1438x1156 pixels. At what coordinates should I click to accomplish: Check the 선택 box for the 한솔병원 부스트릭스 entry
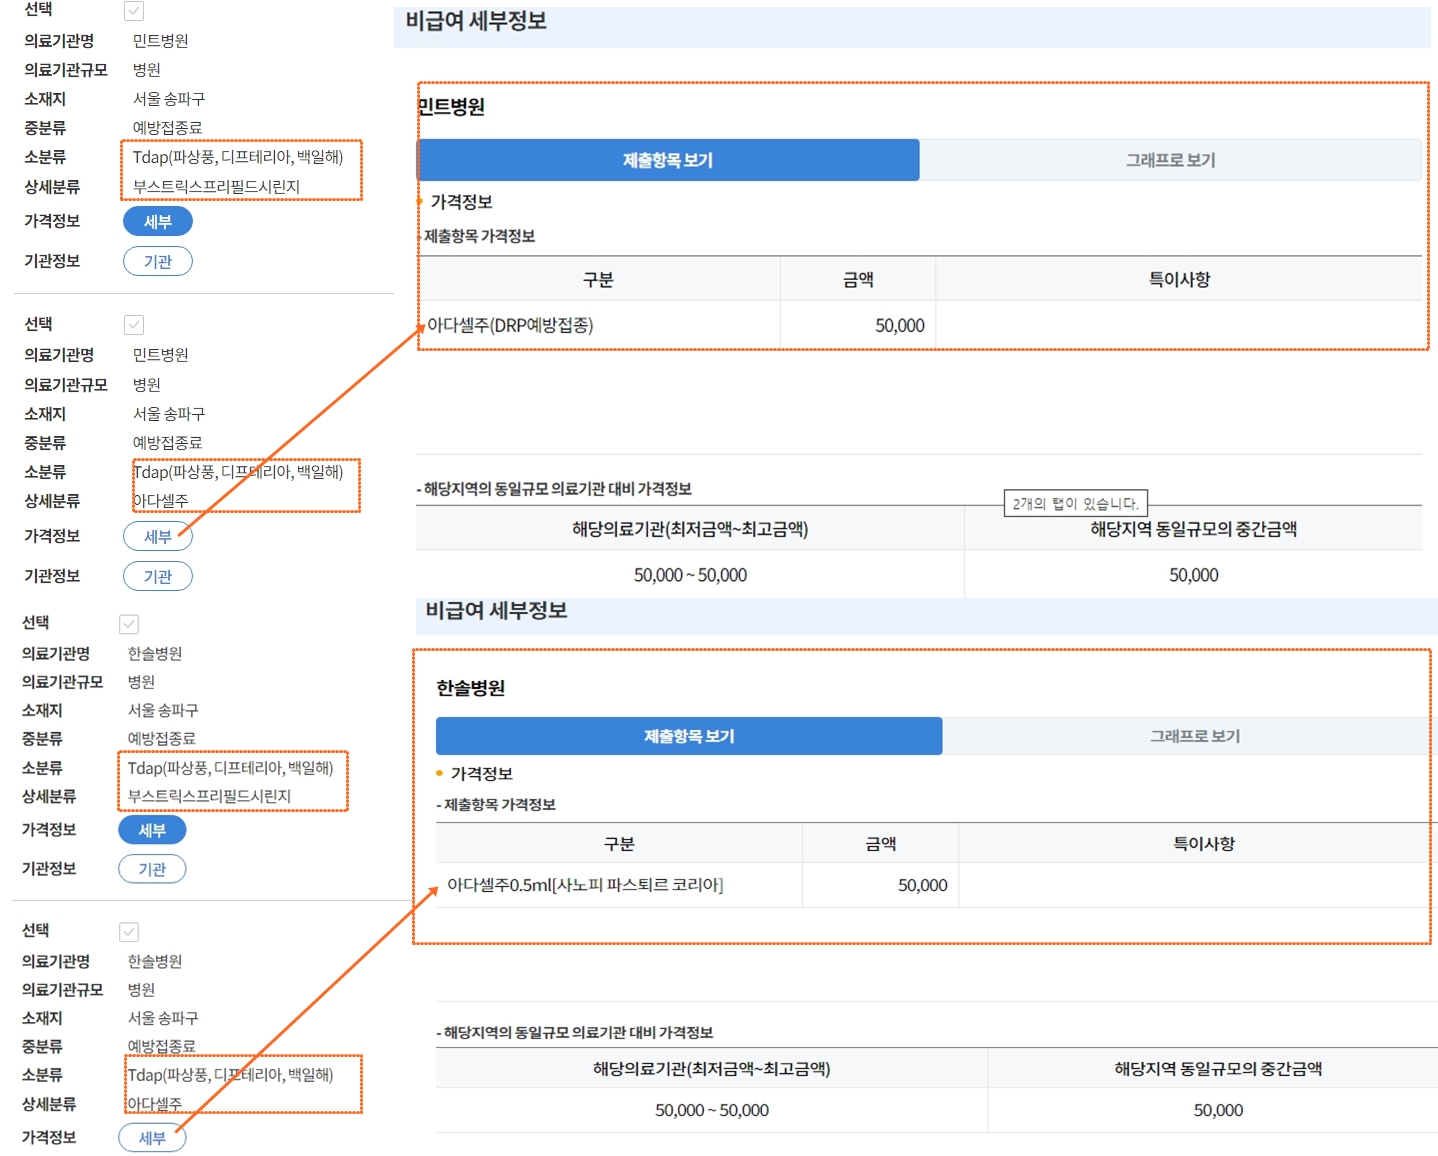128,622
